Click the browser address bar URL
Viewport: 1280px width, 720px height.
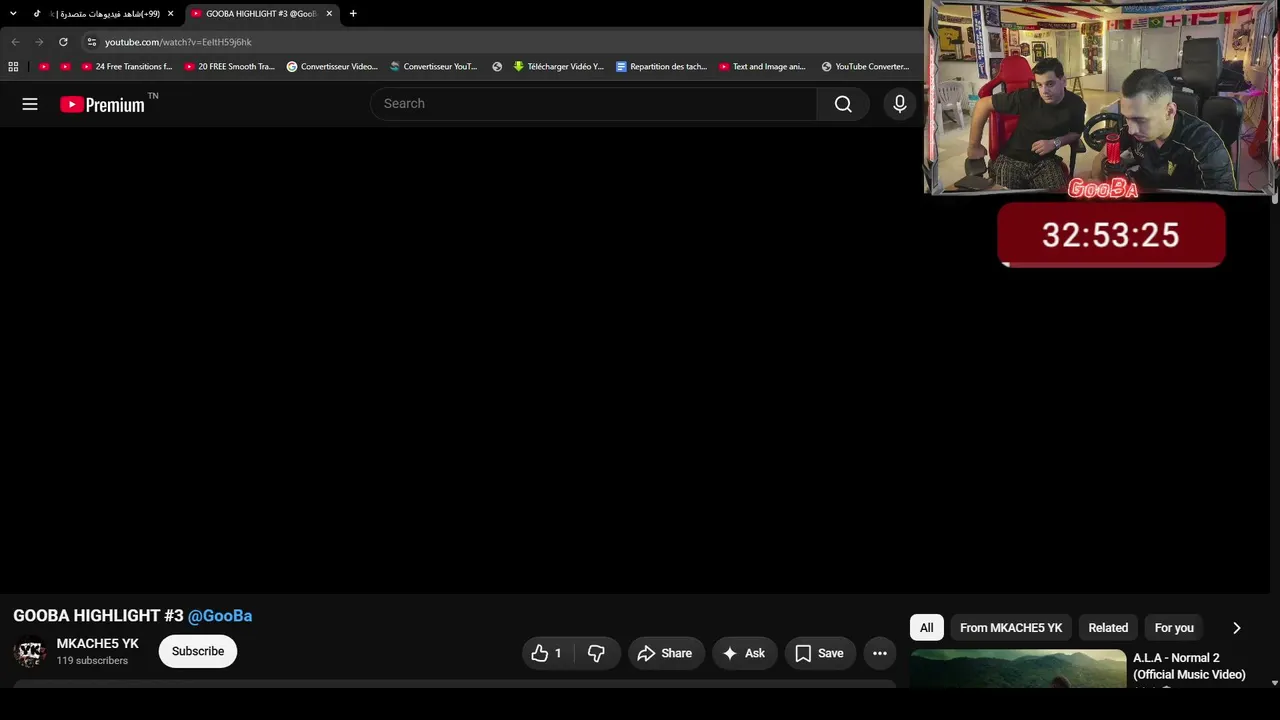point(178,42)
